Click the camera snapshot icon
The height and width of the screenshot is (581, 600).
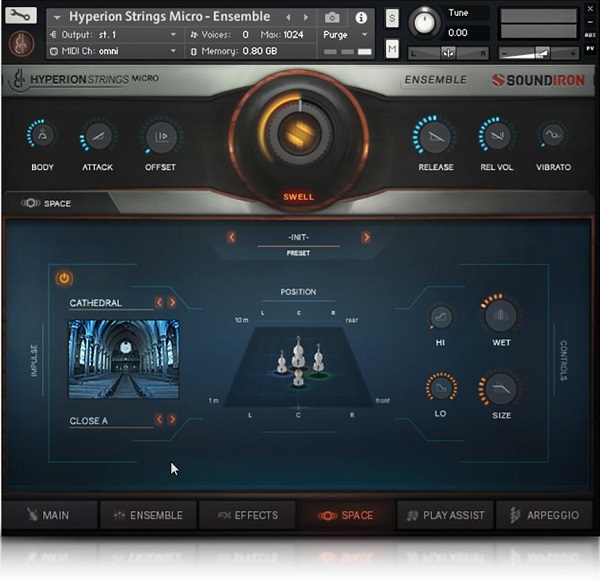332,18
